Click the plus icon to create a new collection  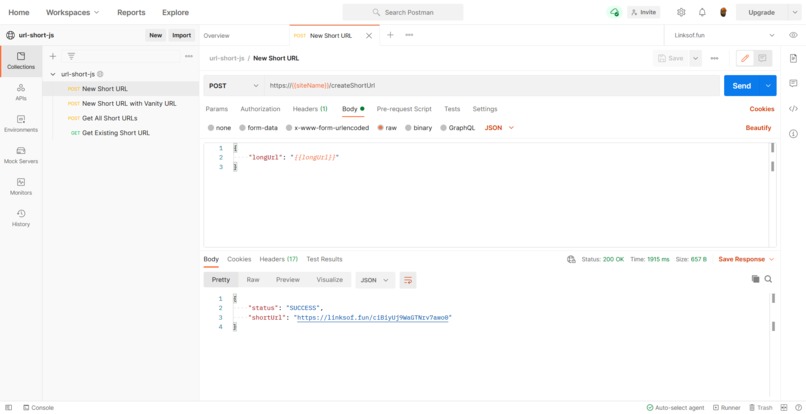(52, 56)
